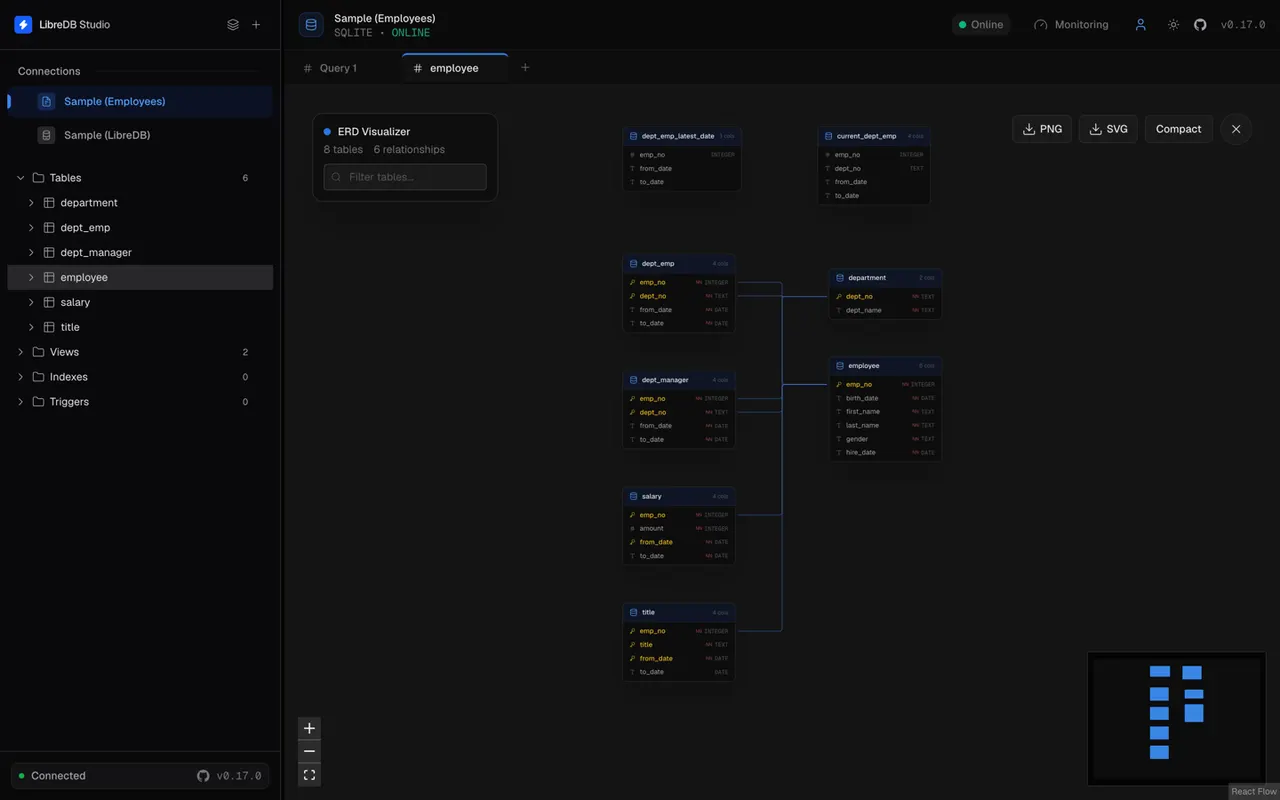Select the department node header in diagram
The image size is (1280, 800).
click(885, 278)
